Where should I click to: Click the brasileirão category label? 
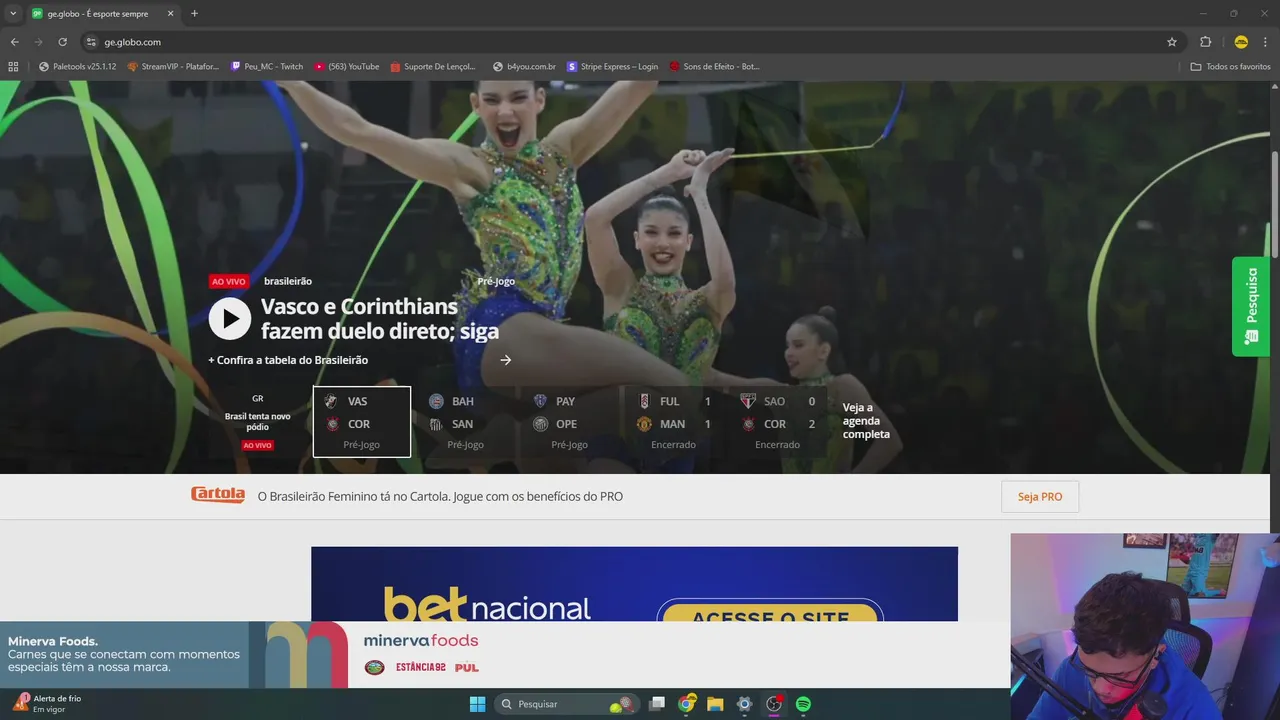pyautogui.click(x=288, y=282)
